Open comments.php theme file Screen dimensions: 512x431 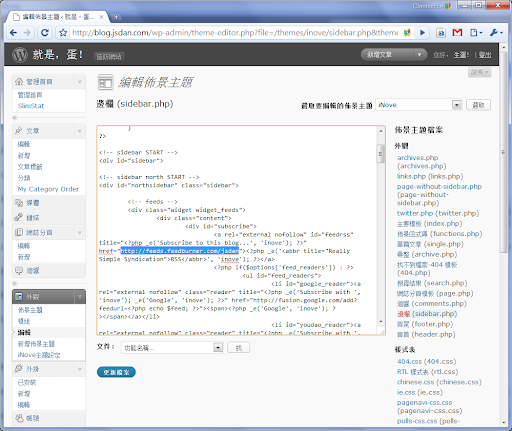(x=403, y=304)
